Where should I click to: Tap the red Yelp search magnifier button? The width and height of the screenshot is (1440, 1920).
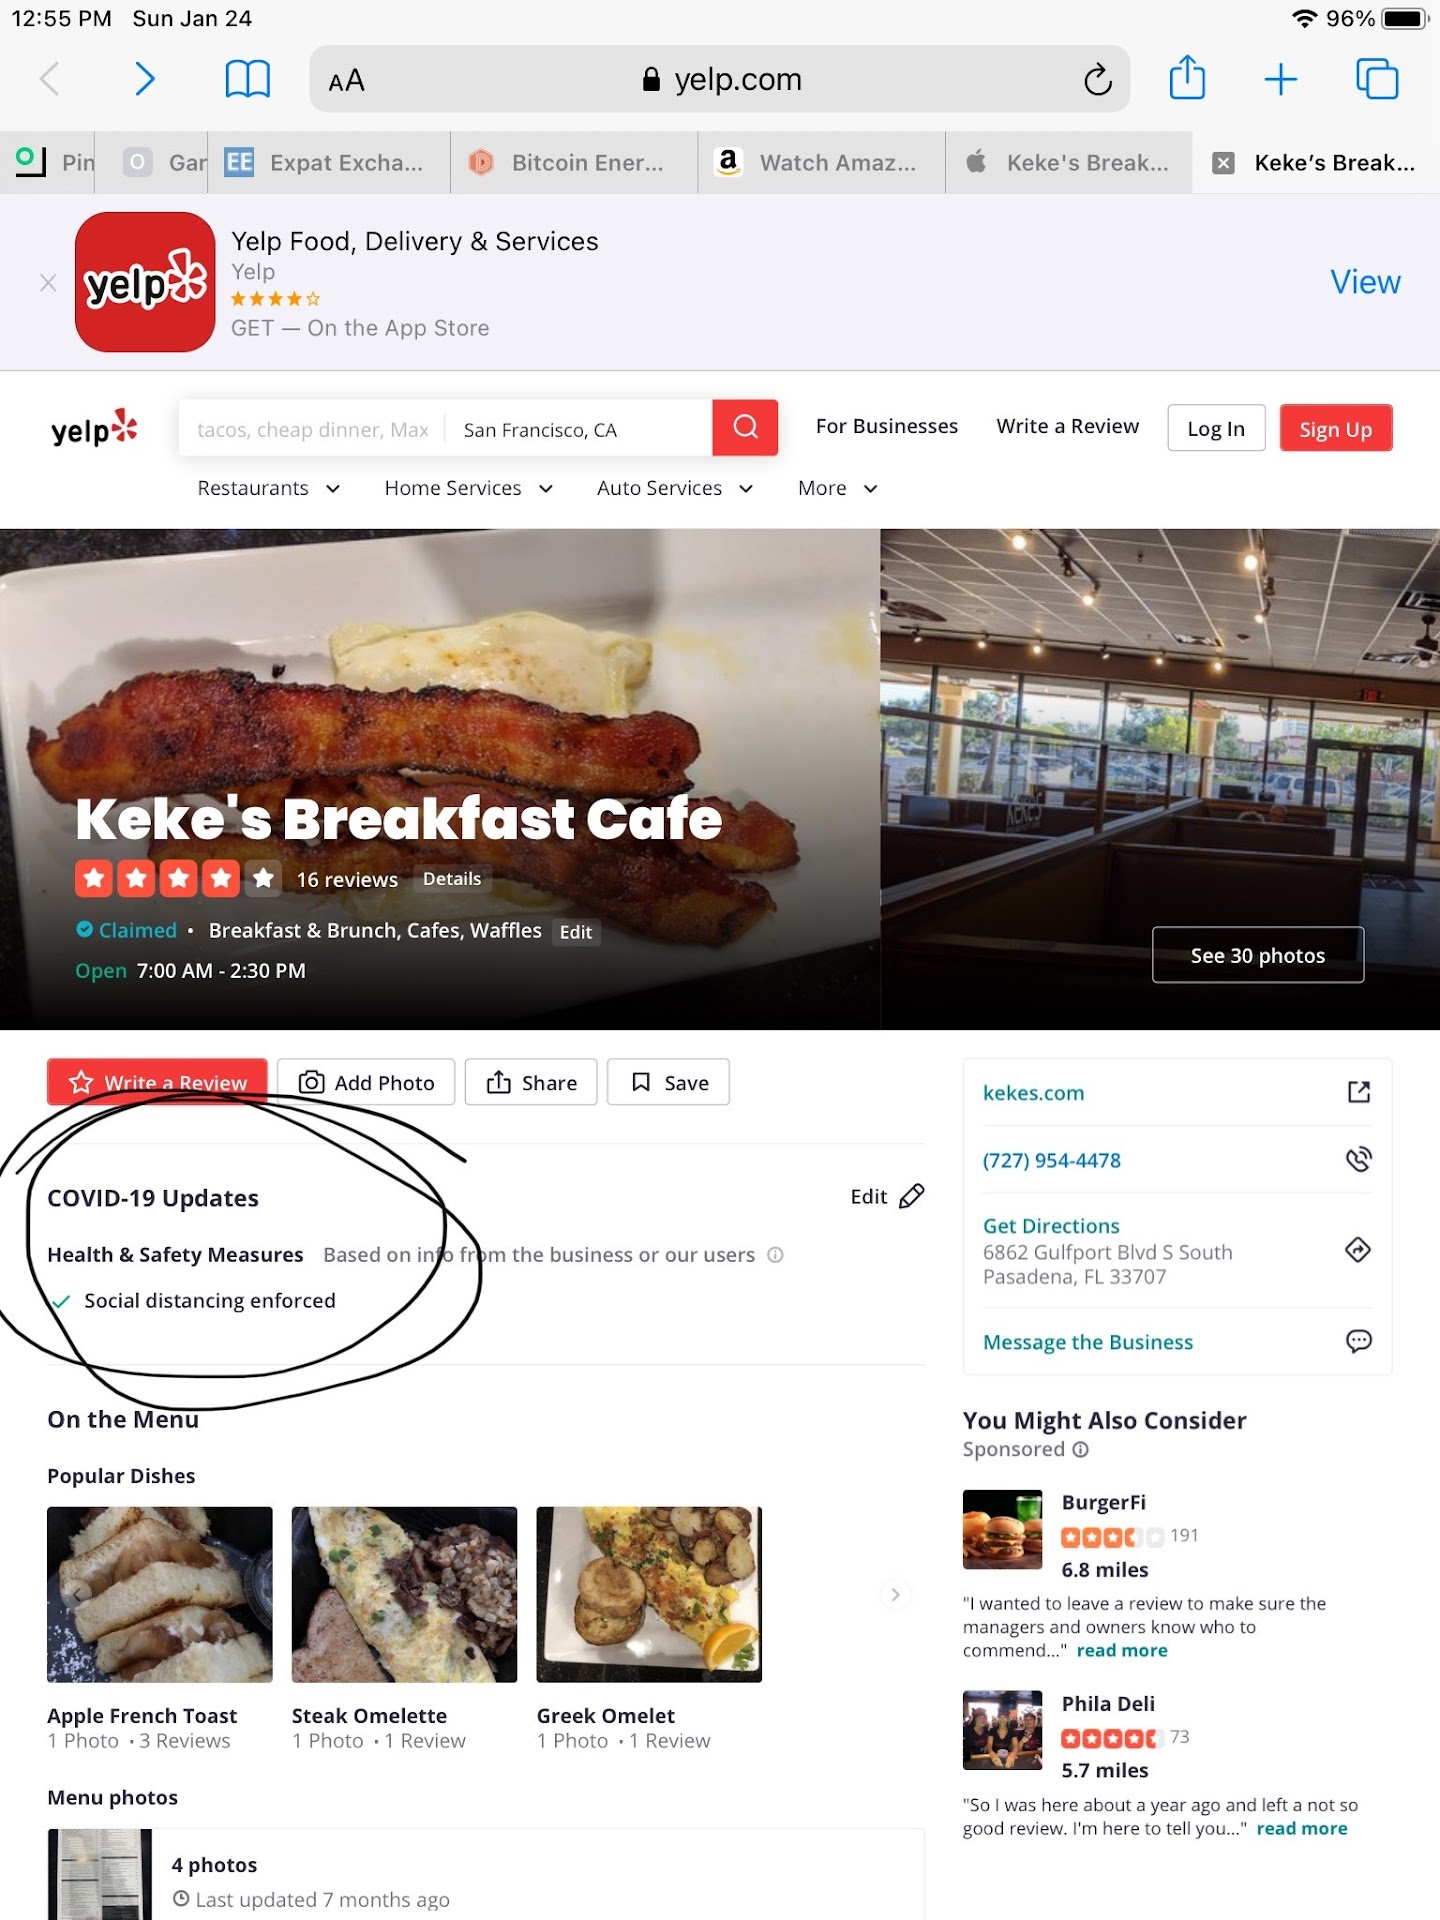click(x=745, y=428)
